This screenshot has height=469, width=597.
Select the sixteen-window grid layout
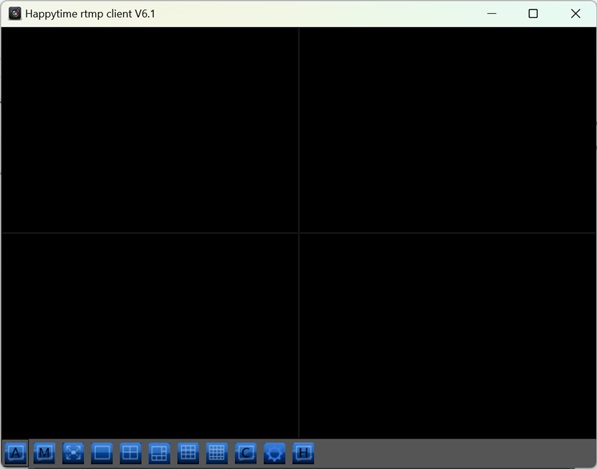coord(217,453)
